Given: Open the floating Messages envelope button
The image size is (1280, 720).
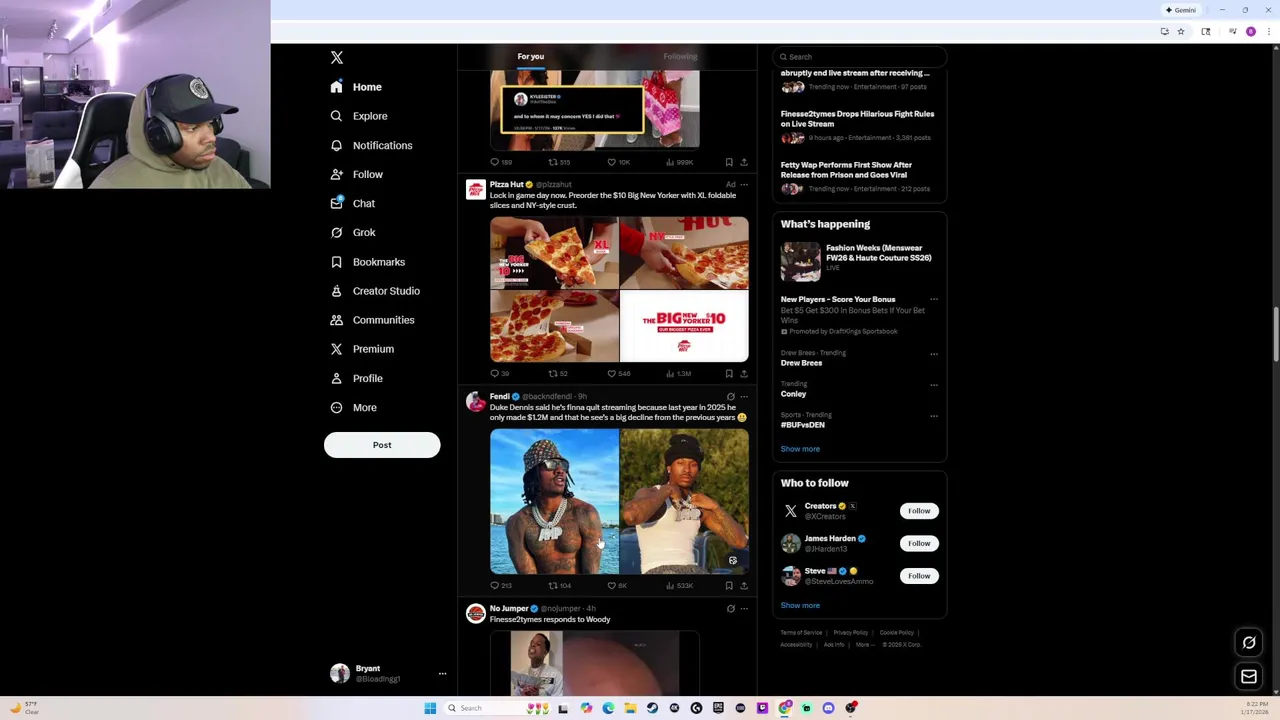Looking at the screenshot, I should (1249, 677).
